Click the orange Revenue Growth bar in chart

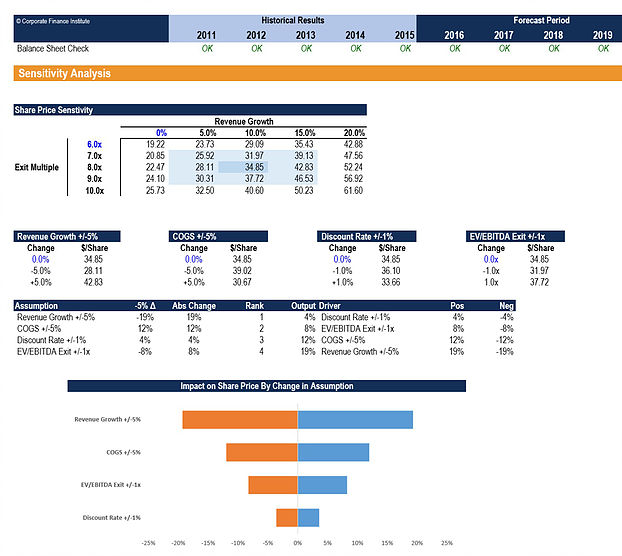click(240, 420)
